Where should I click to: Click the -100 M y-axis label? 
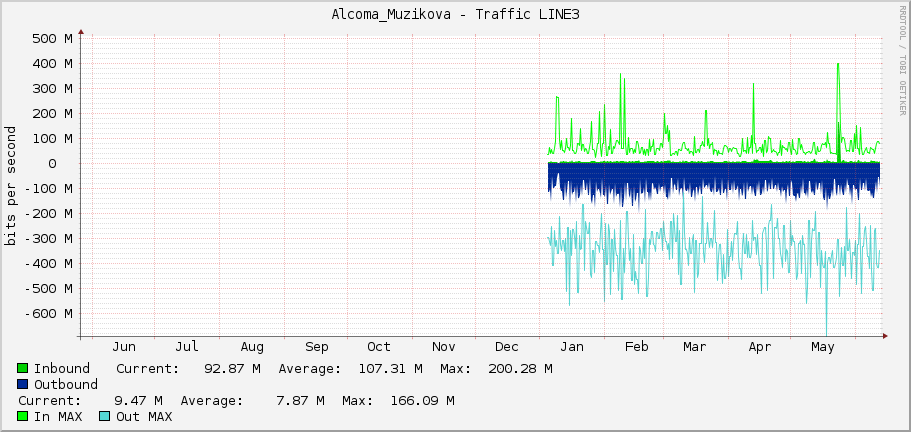point(48,189)
